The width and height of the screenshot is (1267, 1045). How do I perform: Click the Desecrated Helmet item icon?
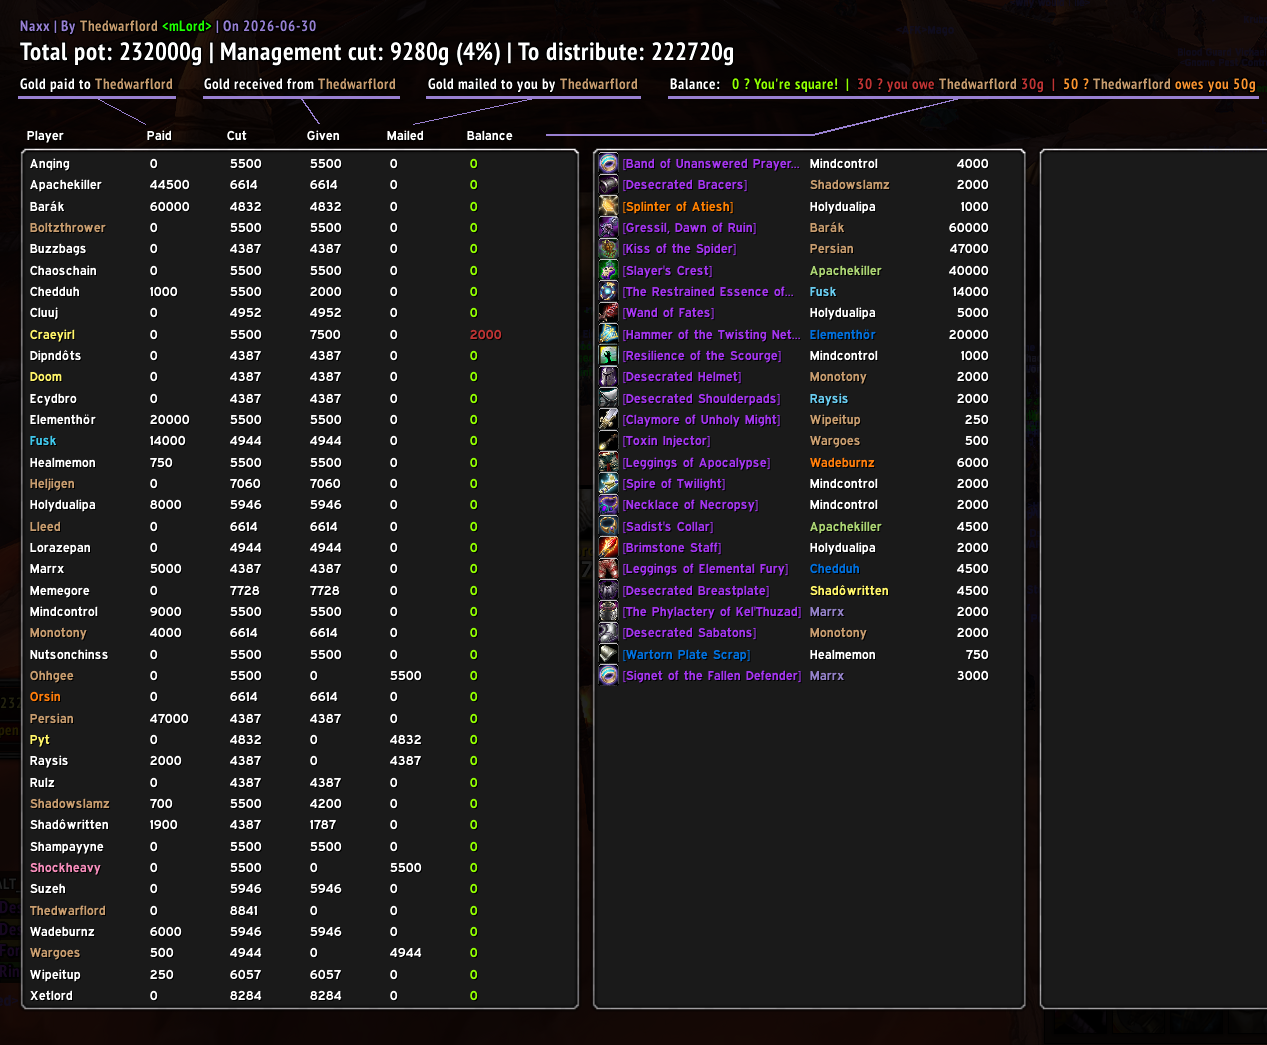pyautogui.click(x=608, y=377)
